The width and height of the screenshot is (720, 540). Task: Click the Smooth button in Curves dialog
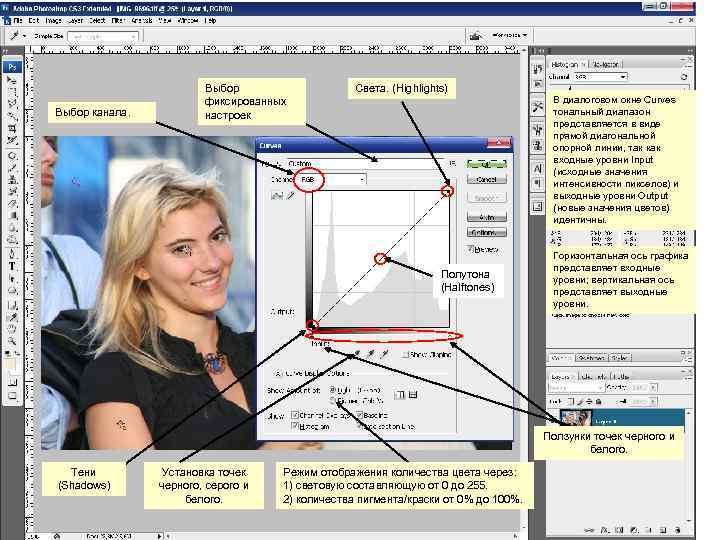coord(487,198)
